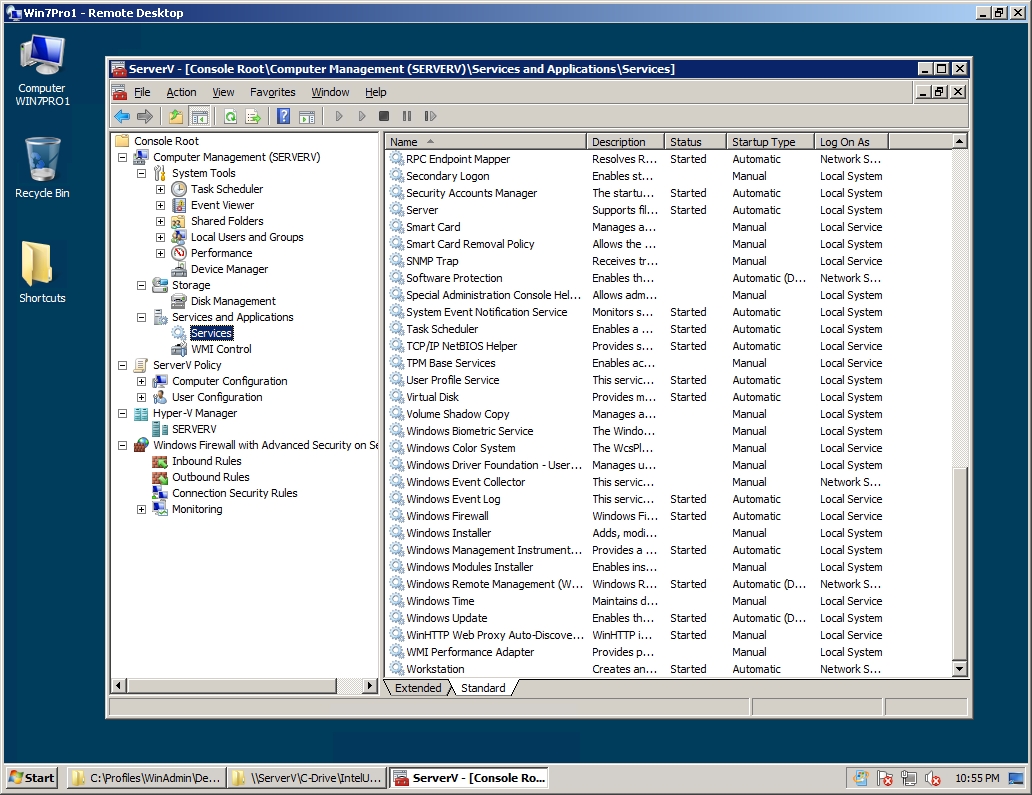Open the File menu

(x=142, y=92)
